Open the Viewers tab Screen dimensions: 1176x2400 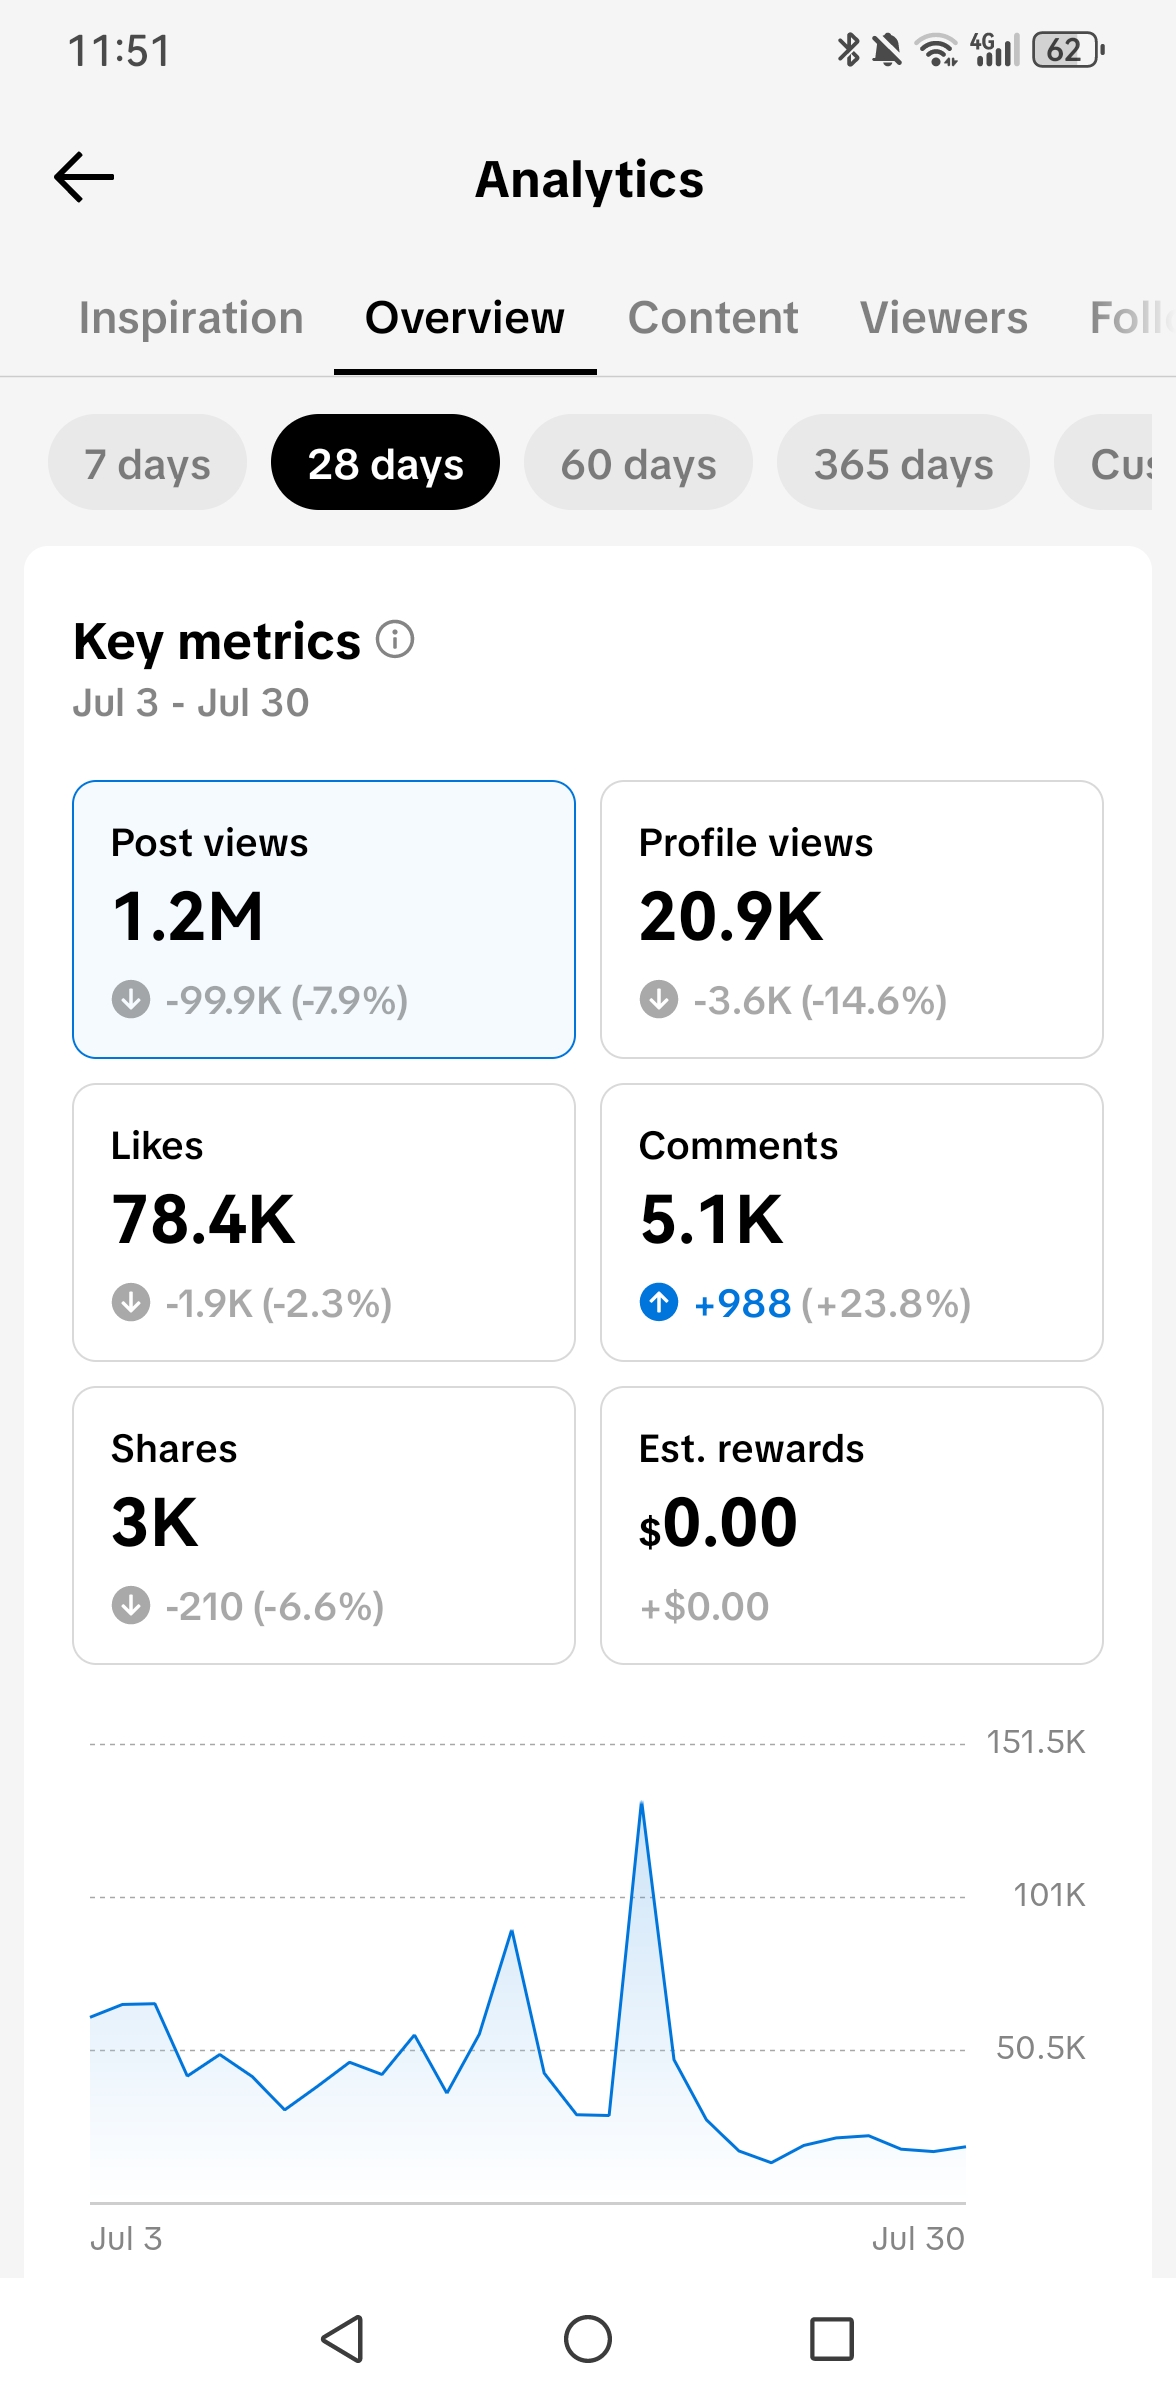coord(944,318)
